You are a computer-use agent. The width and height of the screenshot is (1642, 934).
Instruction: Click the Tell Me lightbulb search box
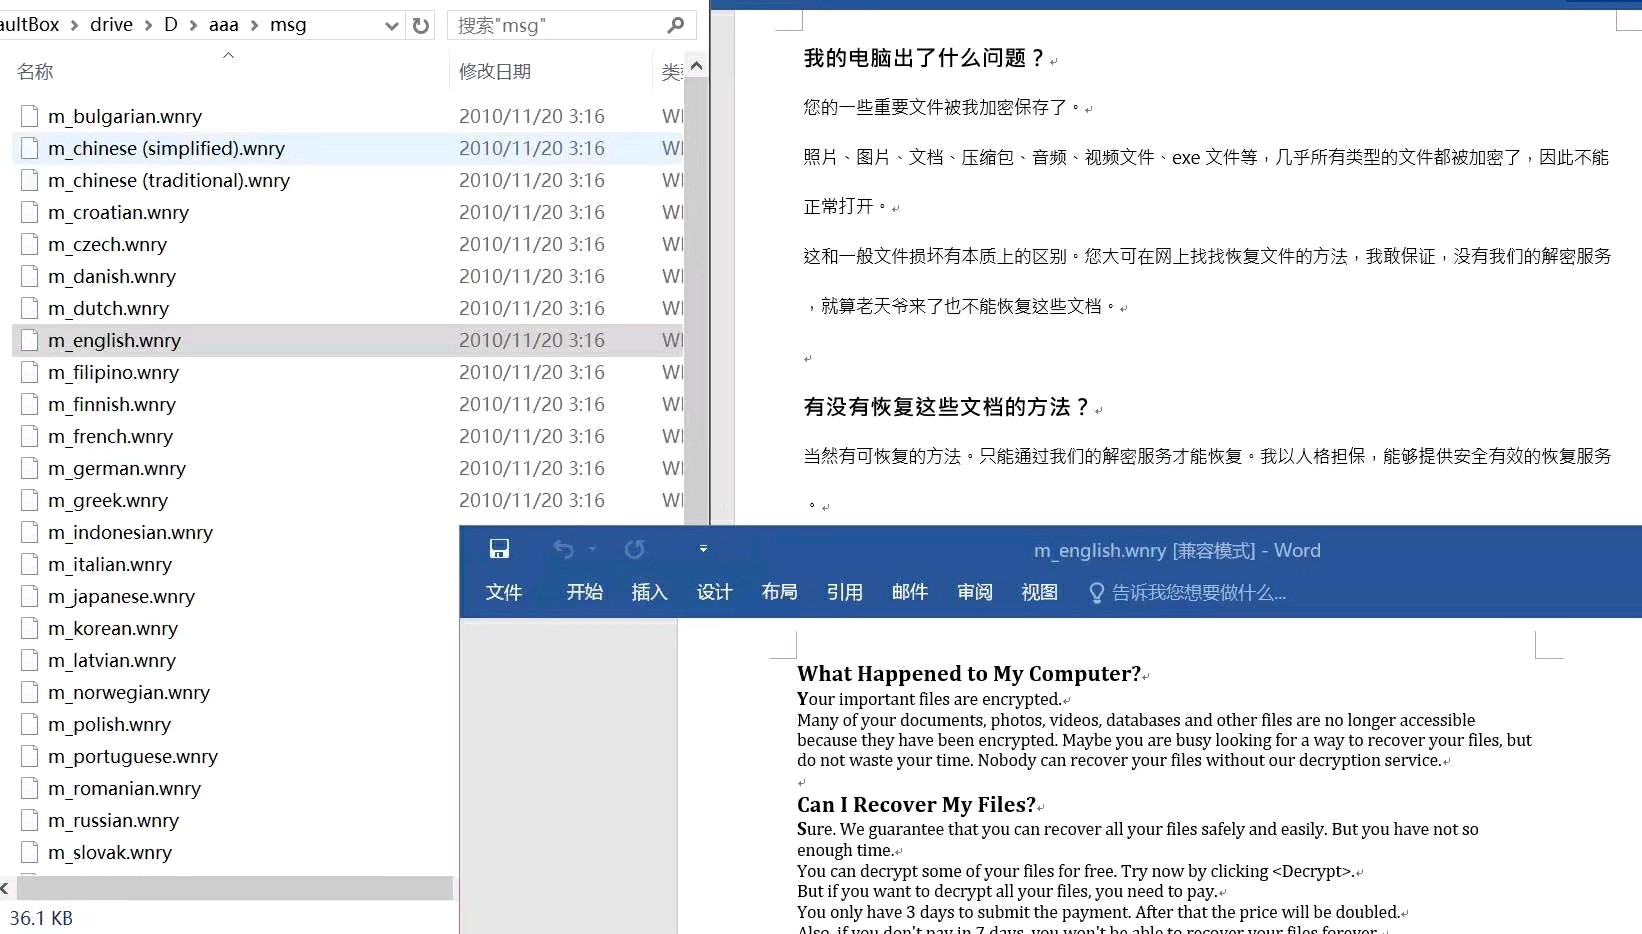click(1187, 593)
